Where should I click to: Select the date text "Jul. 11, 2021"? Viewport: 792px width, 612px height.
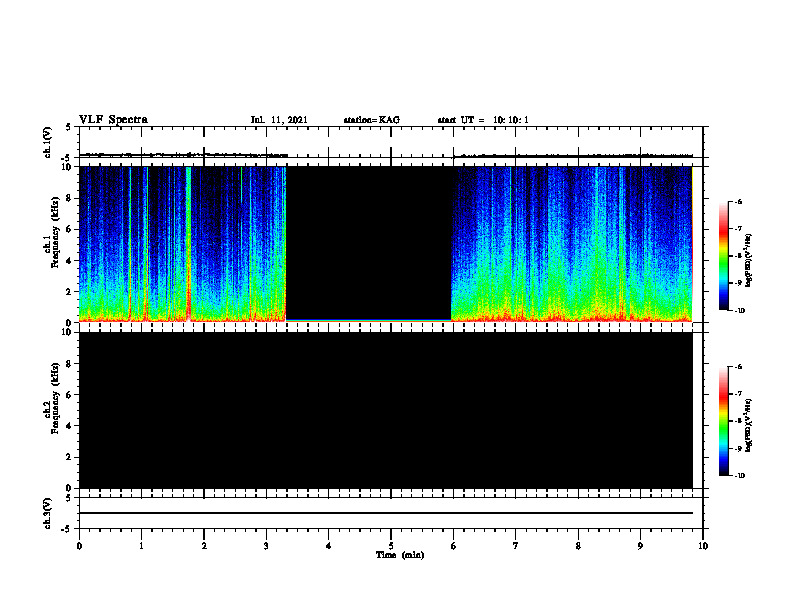click(279, 120)
